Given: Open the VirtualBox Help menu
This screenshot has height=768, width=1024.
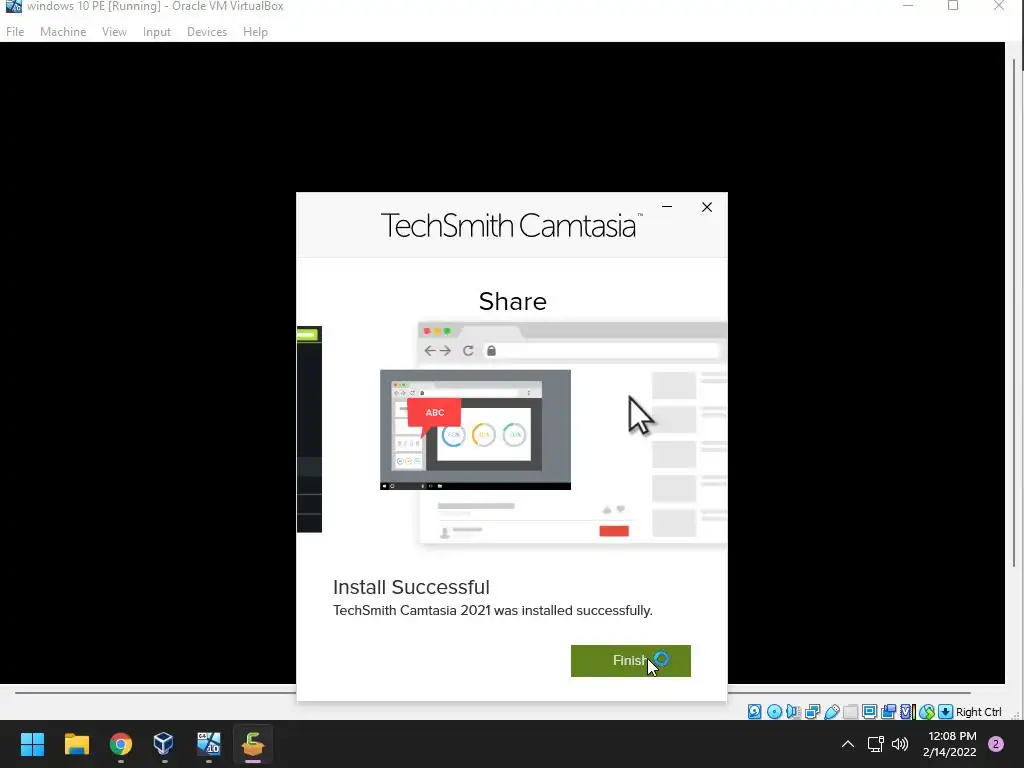Looking at the screenshot, I should [255, 31].
